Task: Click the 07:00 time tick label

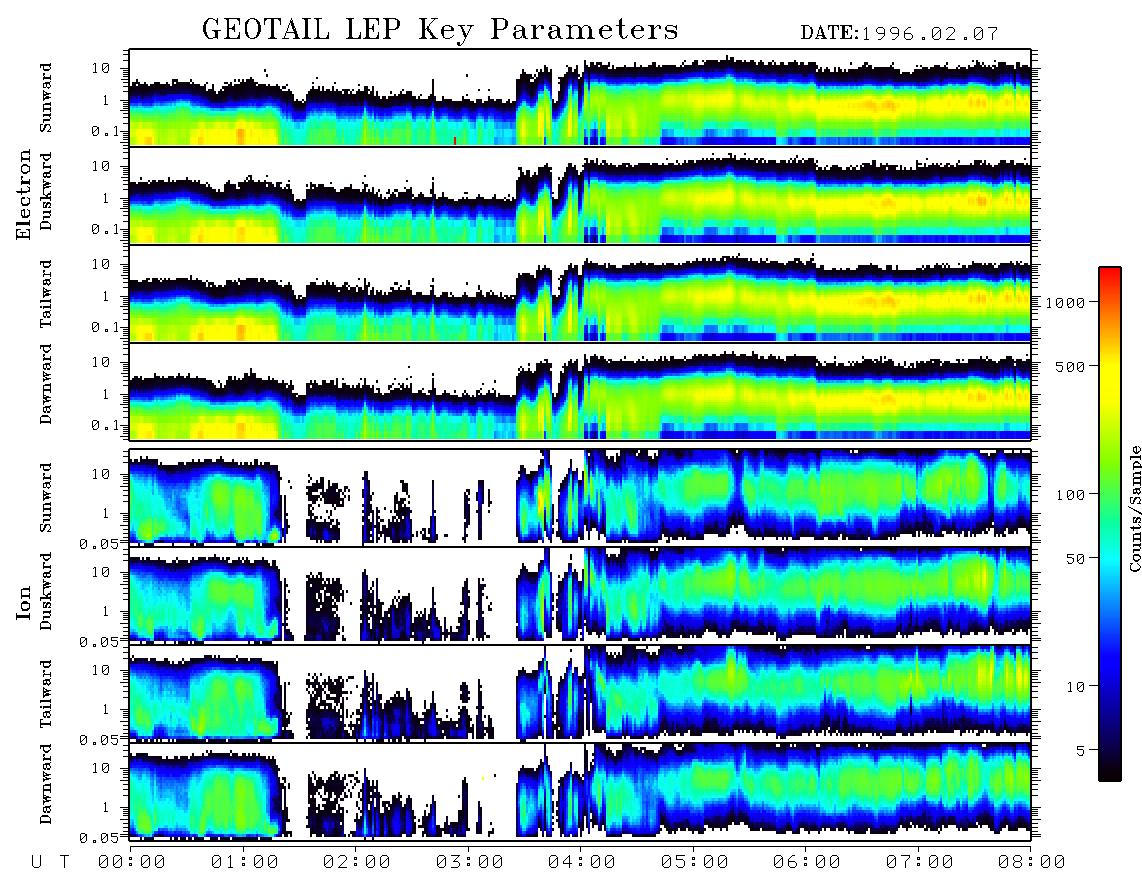Action: point(920,862)
